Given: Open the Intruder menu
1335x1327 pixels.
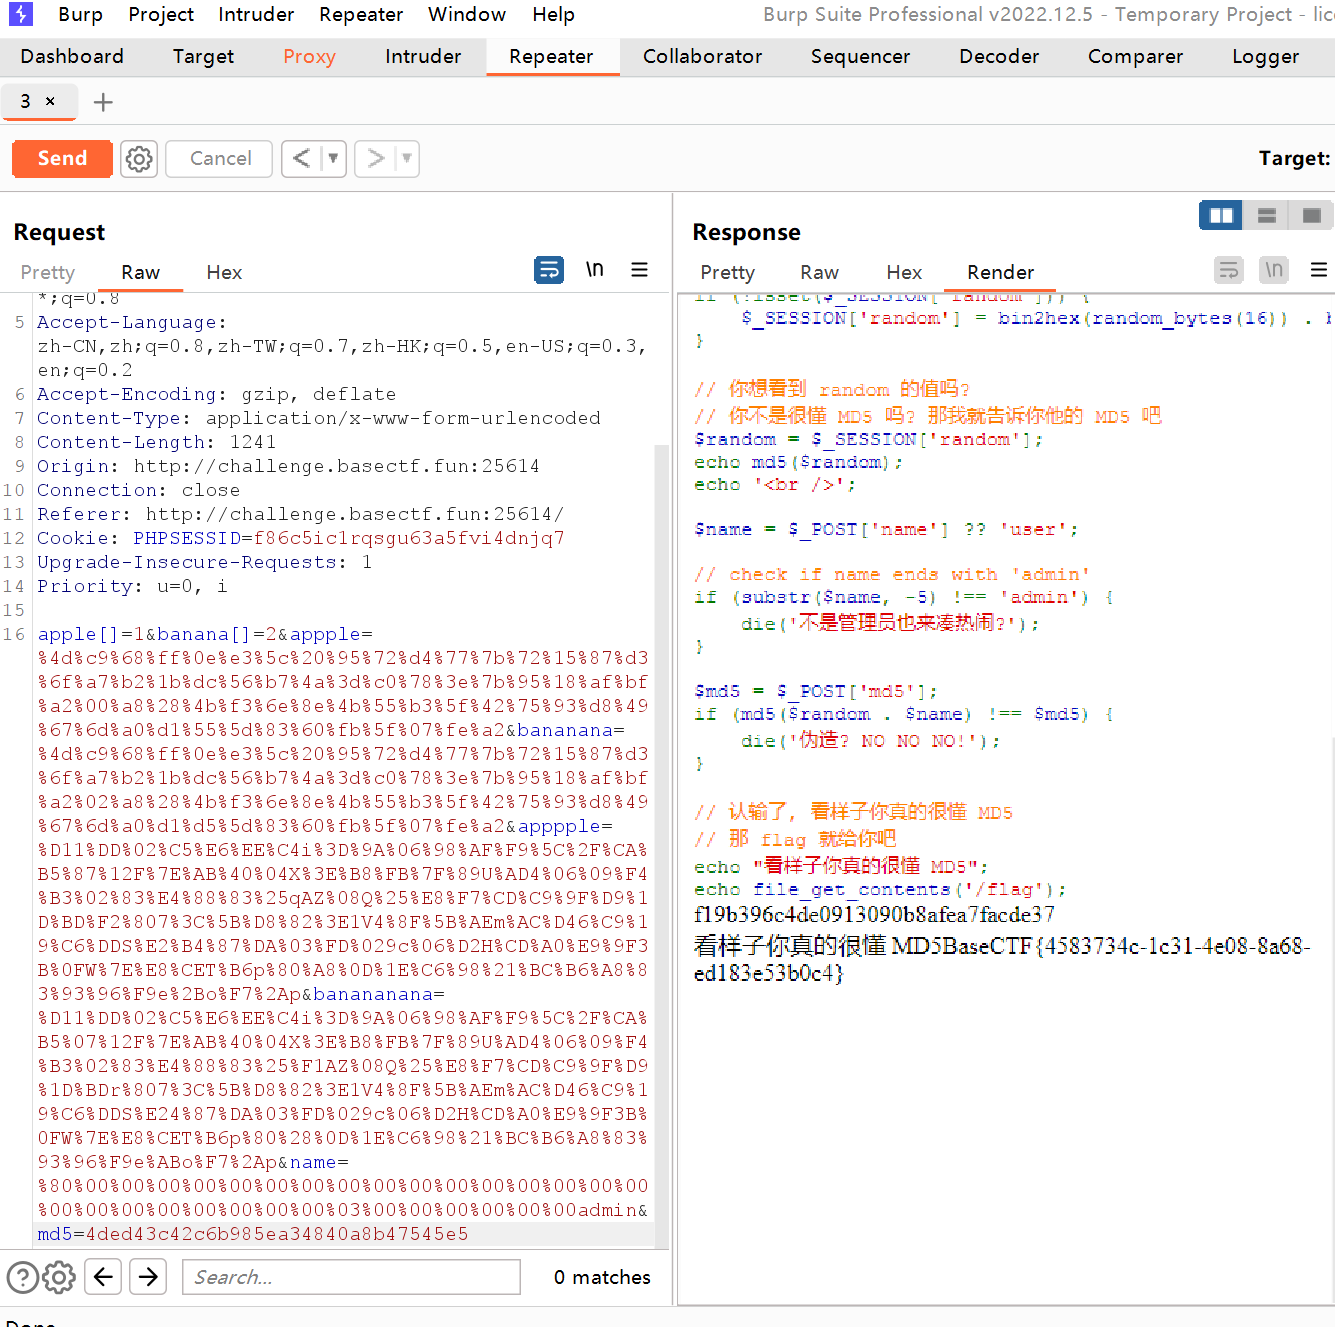Looking at the screenshot, I should coord(256,14).
